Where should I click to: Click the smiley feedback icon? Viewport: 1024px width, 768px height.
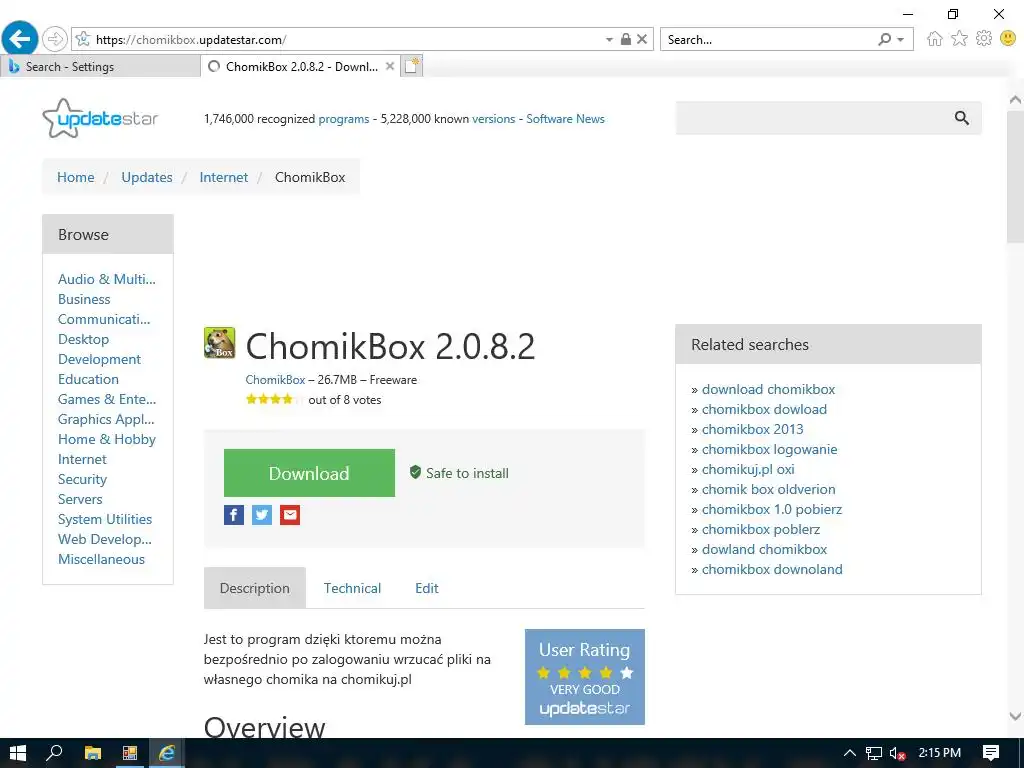click(1008, 39)
